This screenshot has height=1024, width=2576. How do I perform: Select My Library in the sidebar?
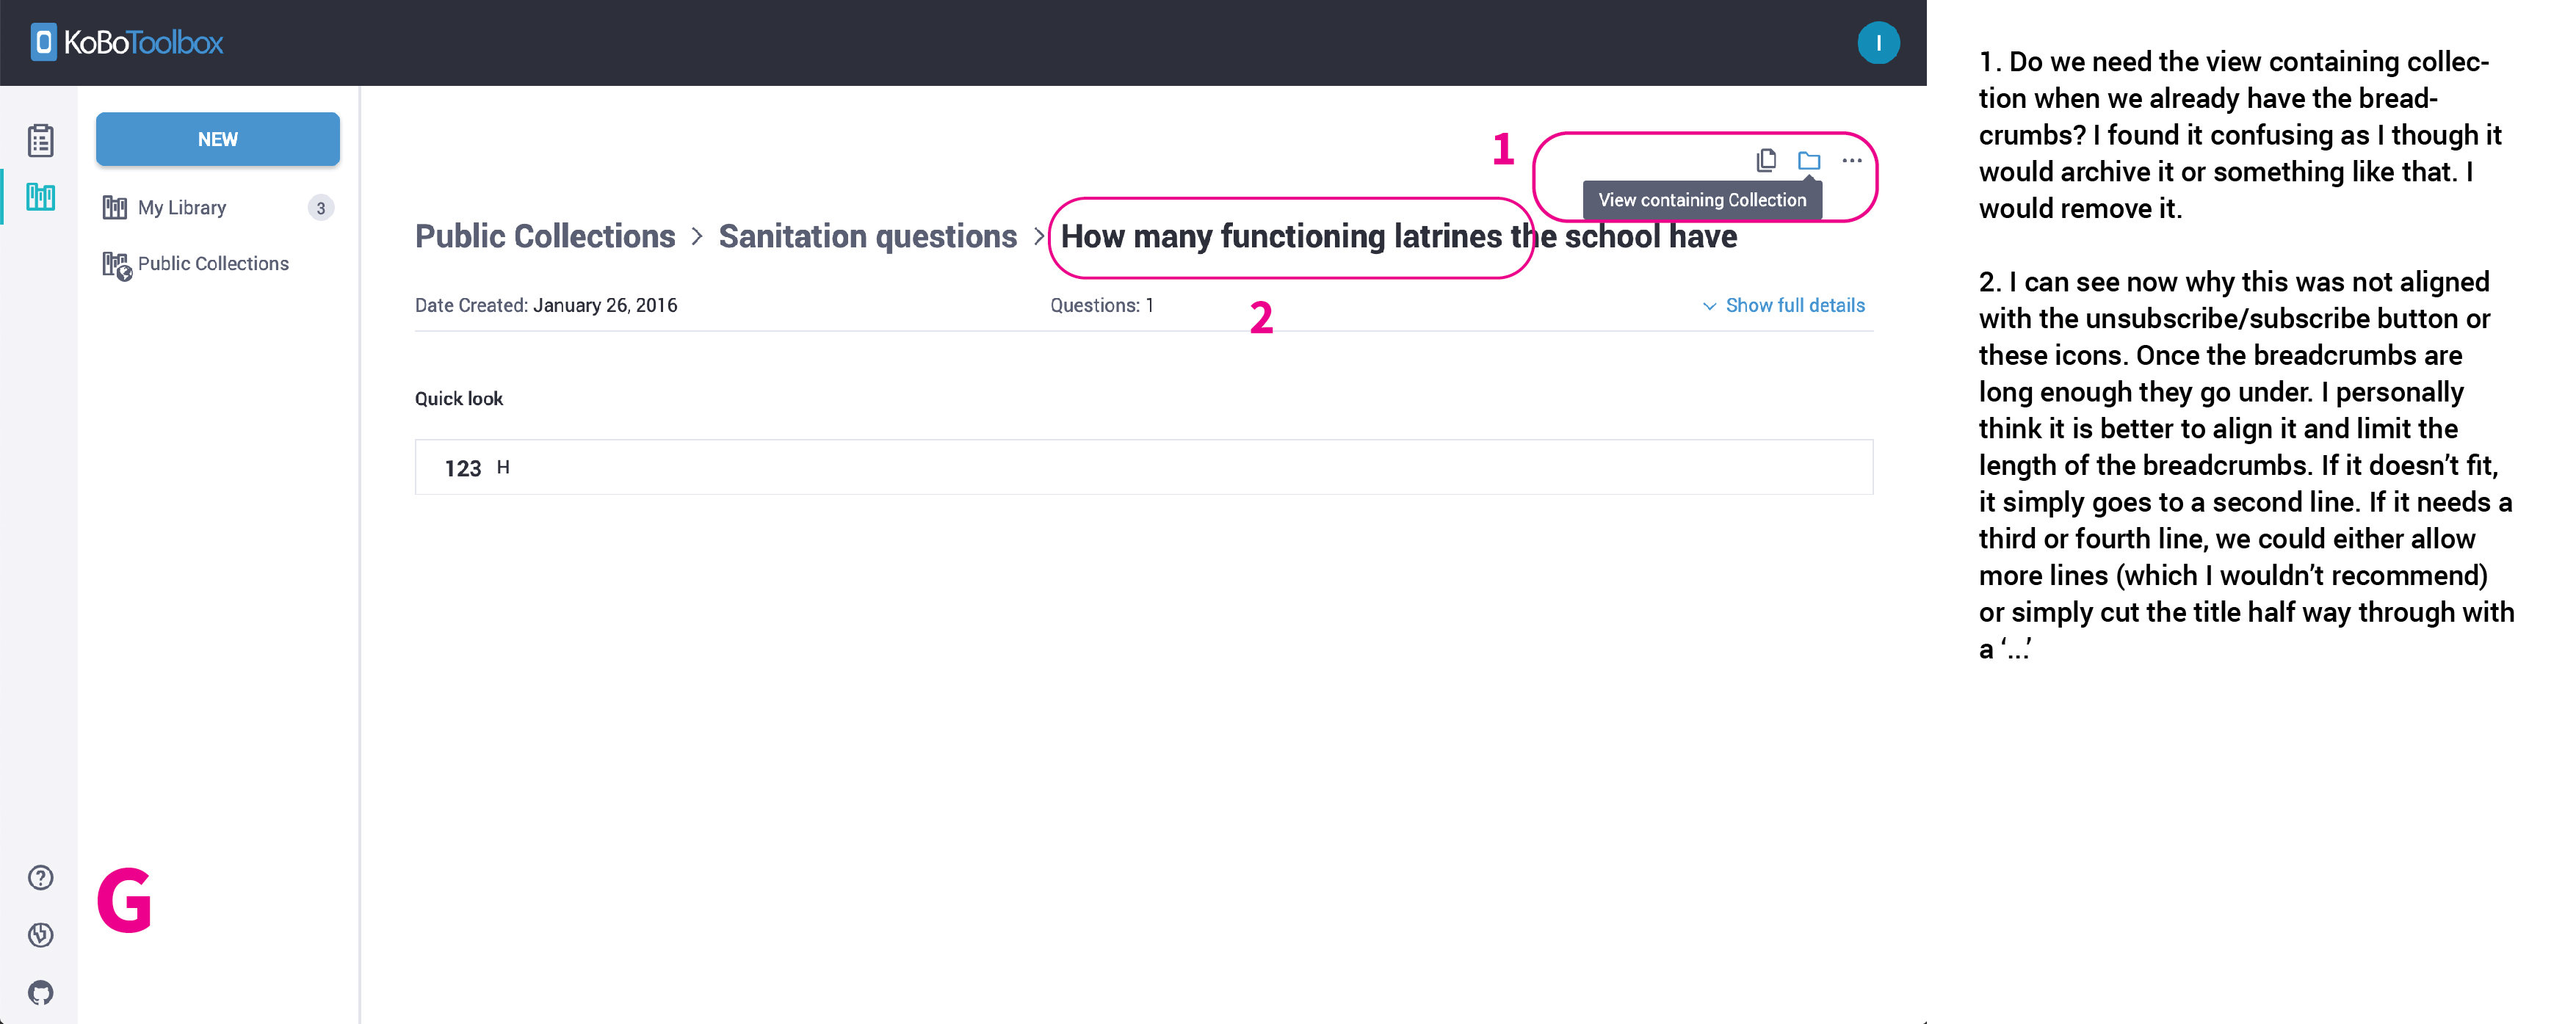pos(183,207)
